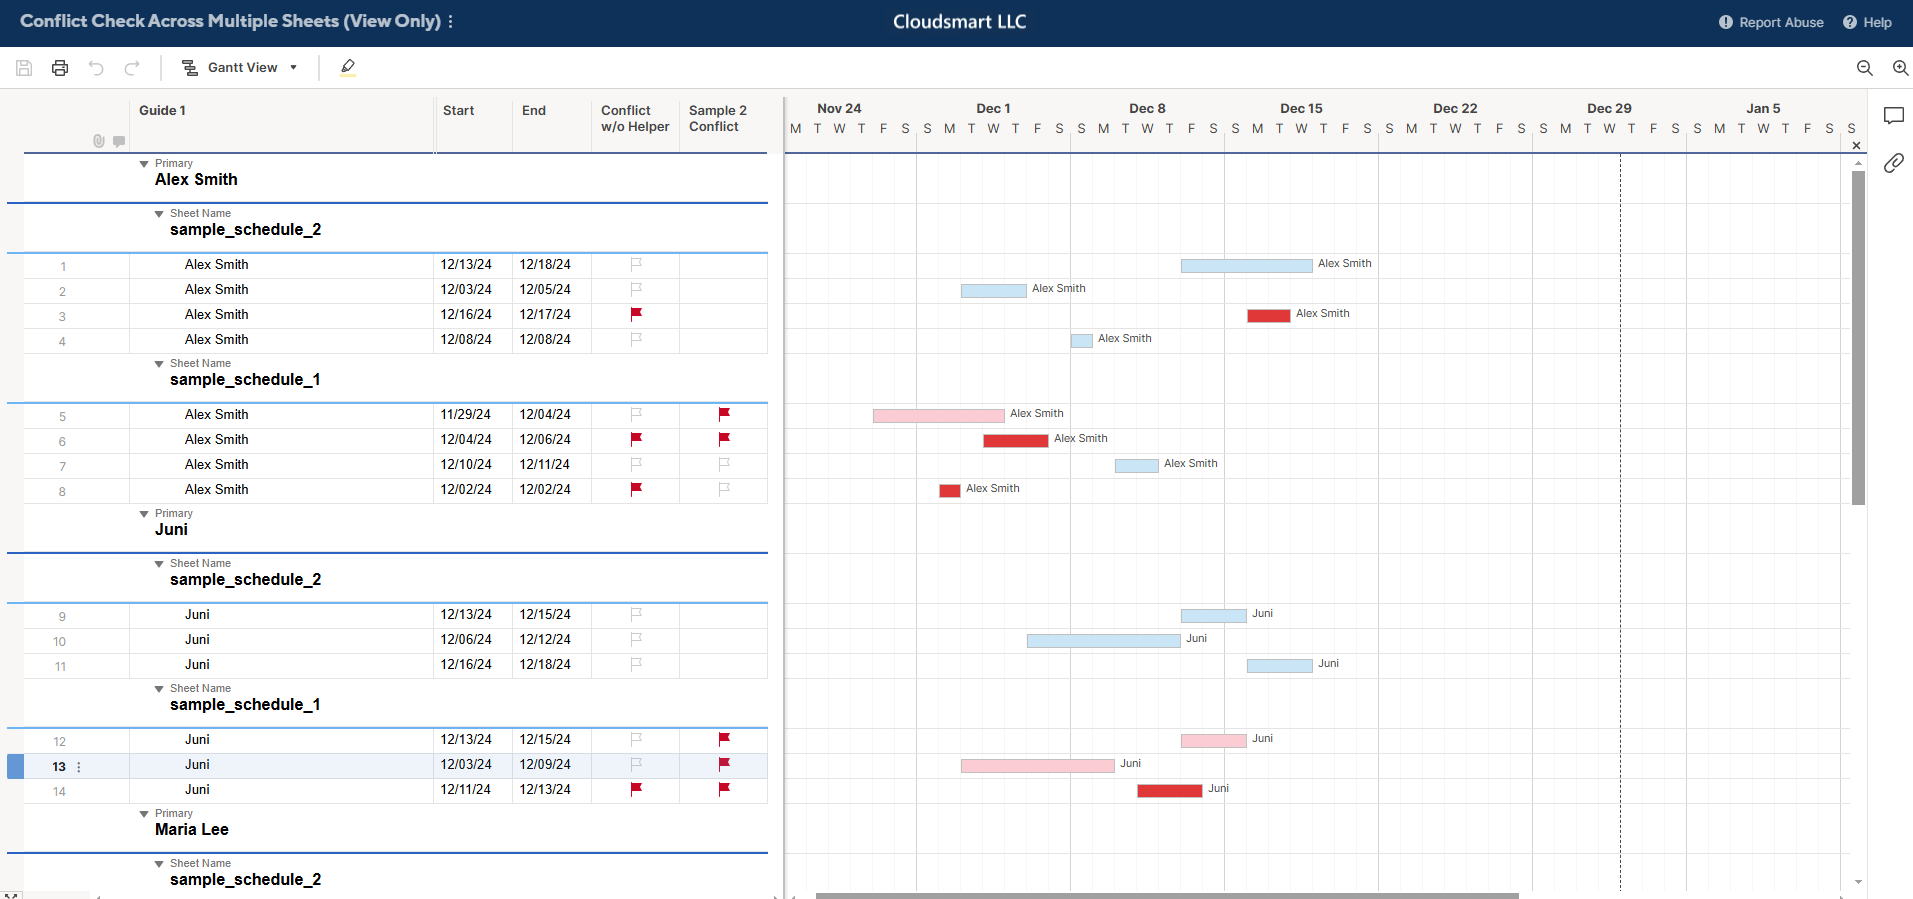1913x899 pixels.
Task: Open the Conversations panel icon
Action: 1894,116
